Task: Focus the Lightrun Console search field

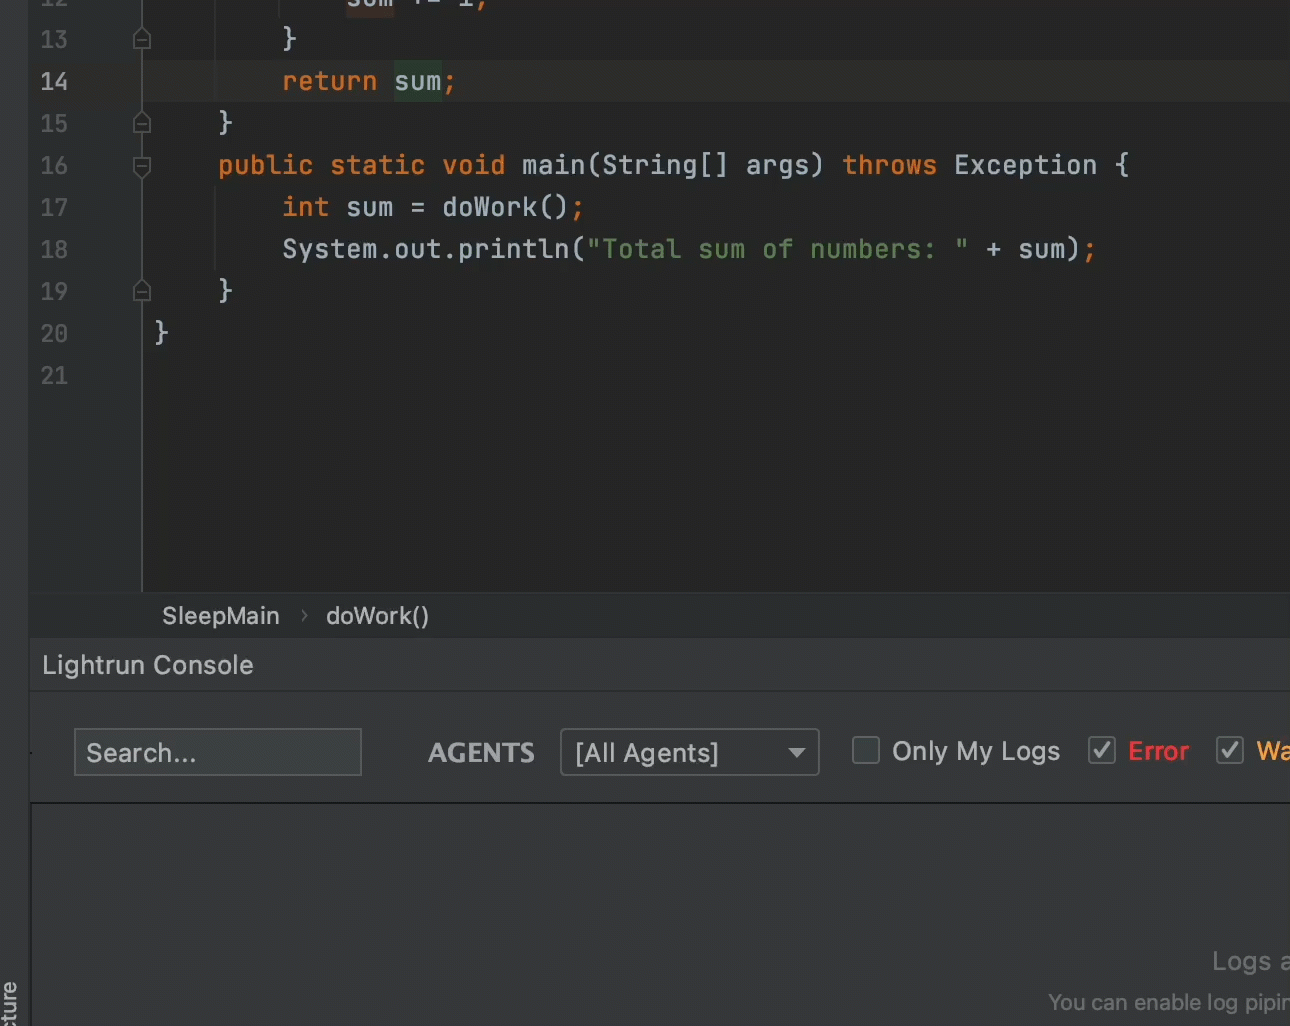Action: pyautogui.click(x=217, y=752)
